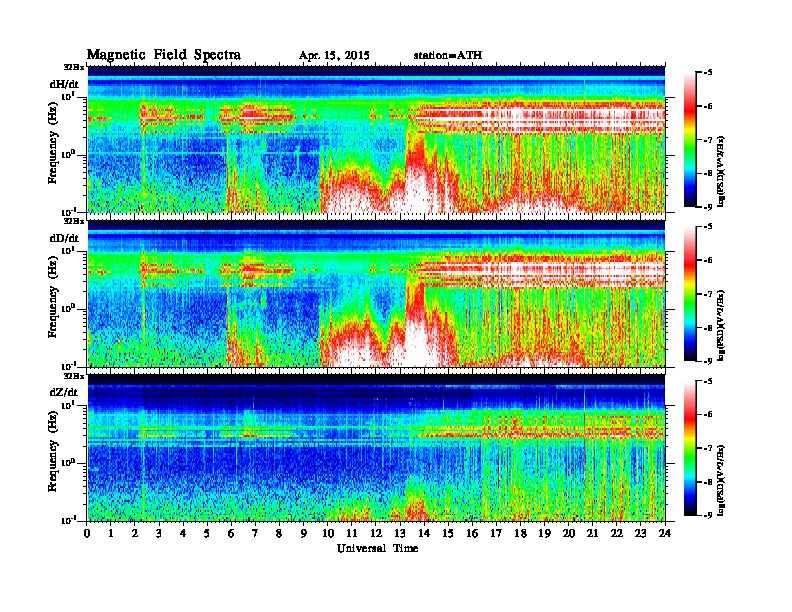Select the date text "Apr. 15, 2015"
The height and width of the screenshot is (612, 792).
(334, 56)
